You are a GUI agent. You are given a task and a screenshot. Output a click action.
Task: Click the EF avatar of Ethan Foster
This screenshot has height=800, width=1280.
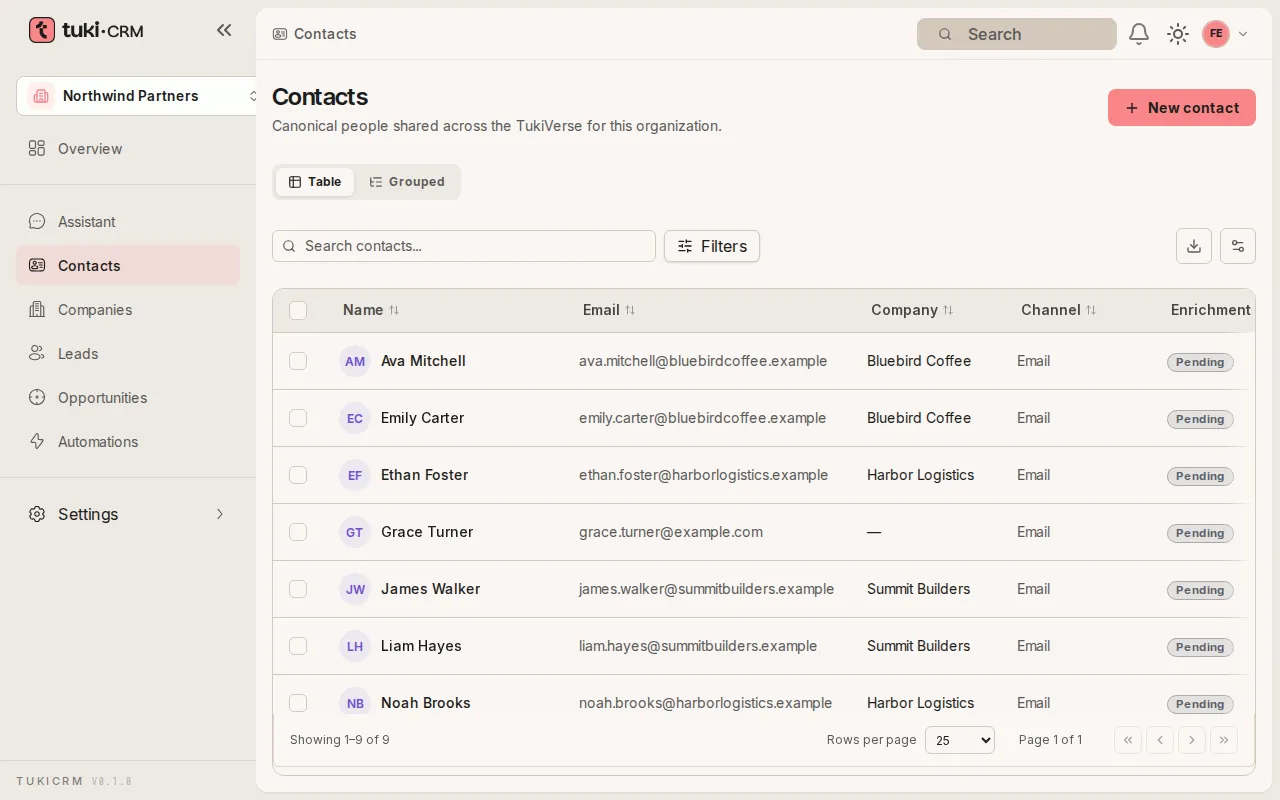pos(355,475)
